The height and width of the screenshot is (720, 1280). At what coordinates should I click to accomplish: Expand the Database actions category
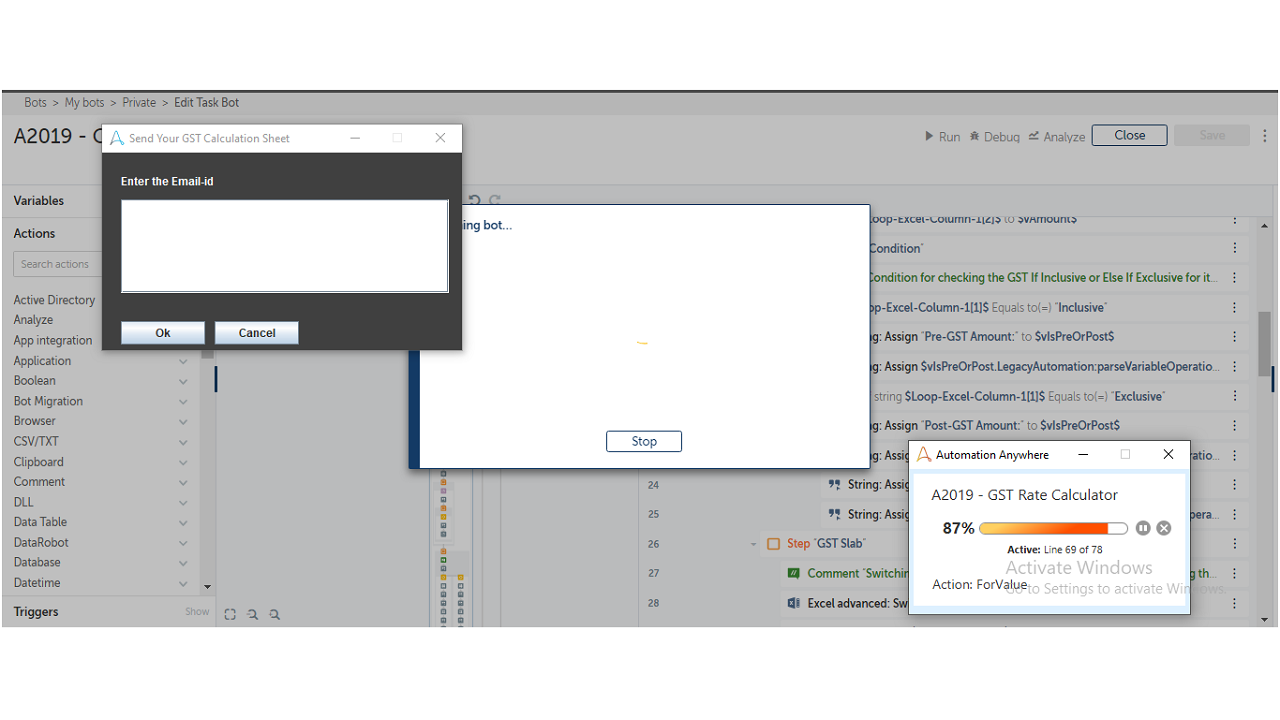click(183, 563)
